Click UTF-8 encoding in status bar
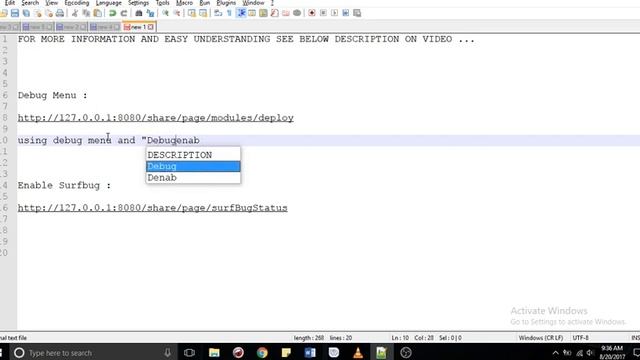 point(580,338)
